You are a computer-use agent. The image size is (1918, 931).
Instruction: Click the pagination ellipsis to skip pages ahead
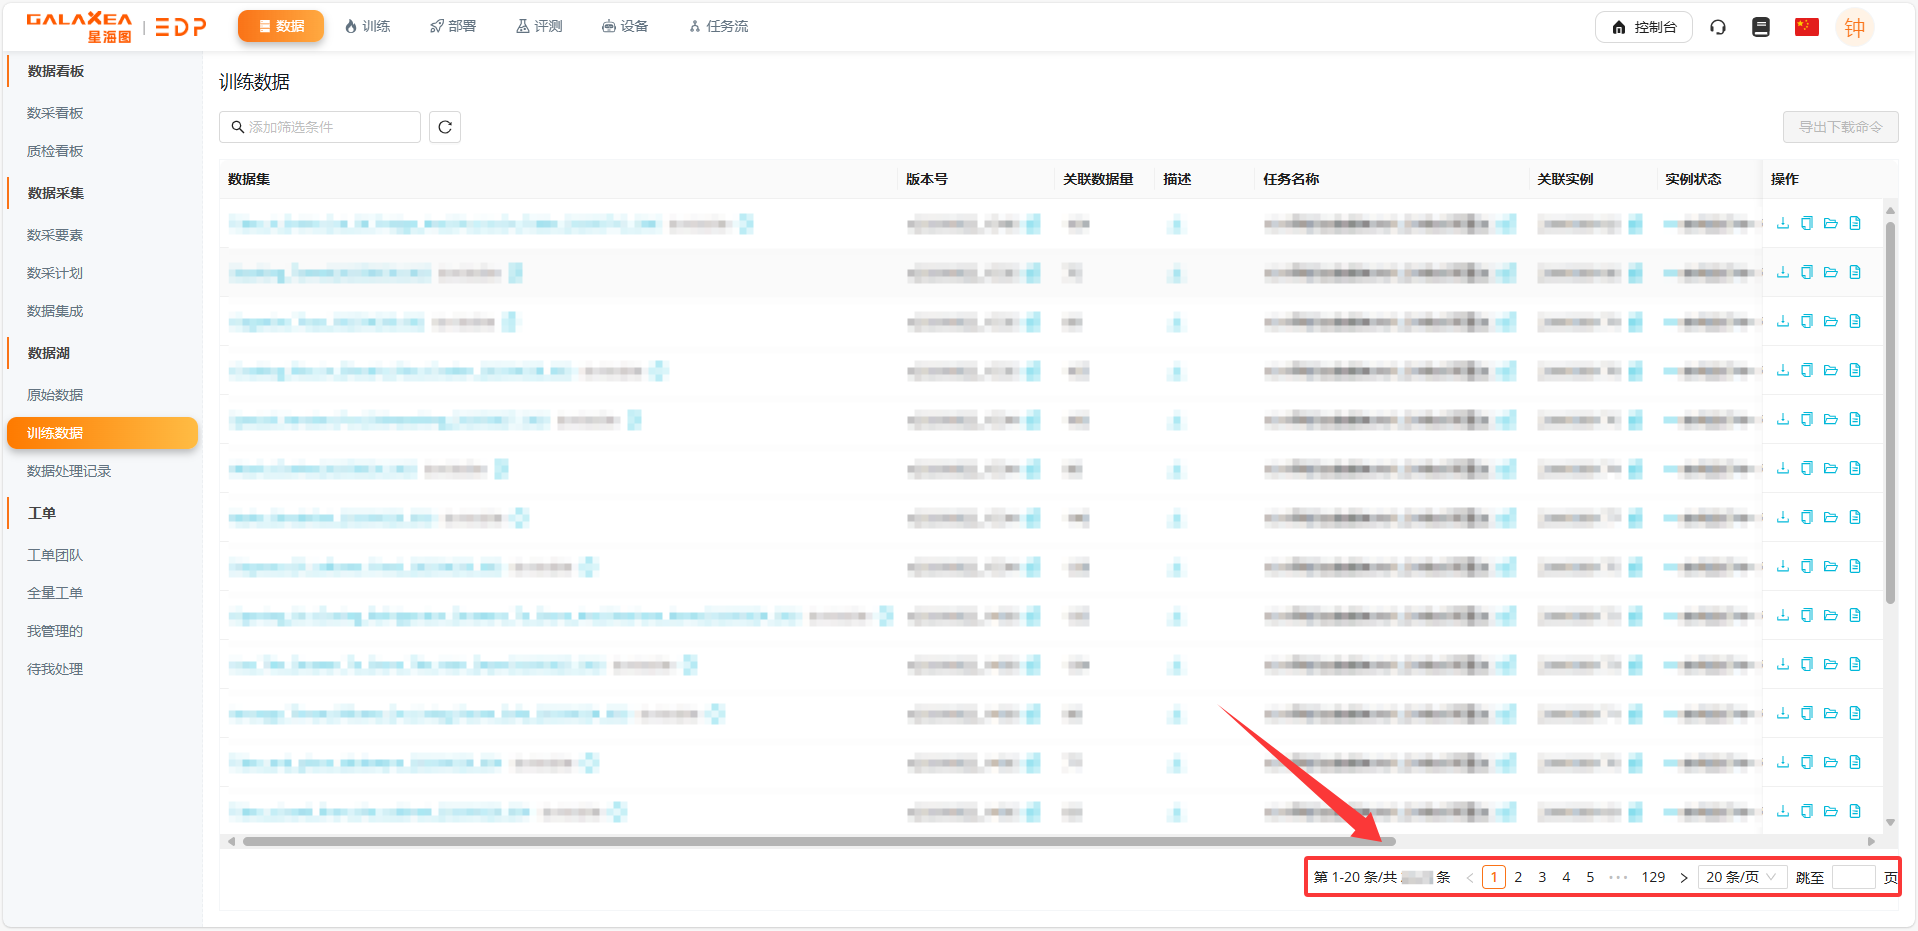[1618, 877]
